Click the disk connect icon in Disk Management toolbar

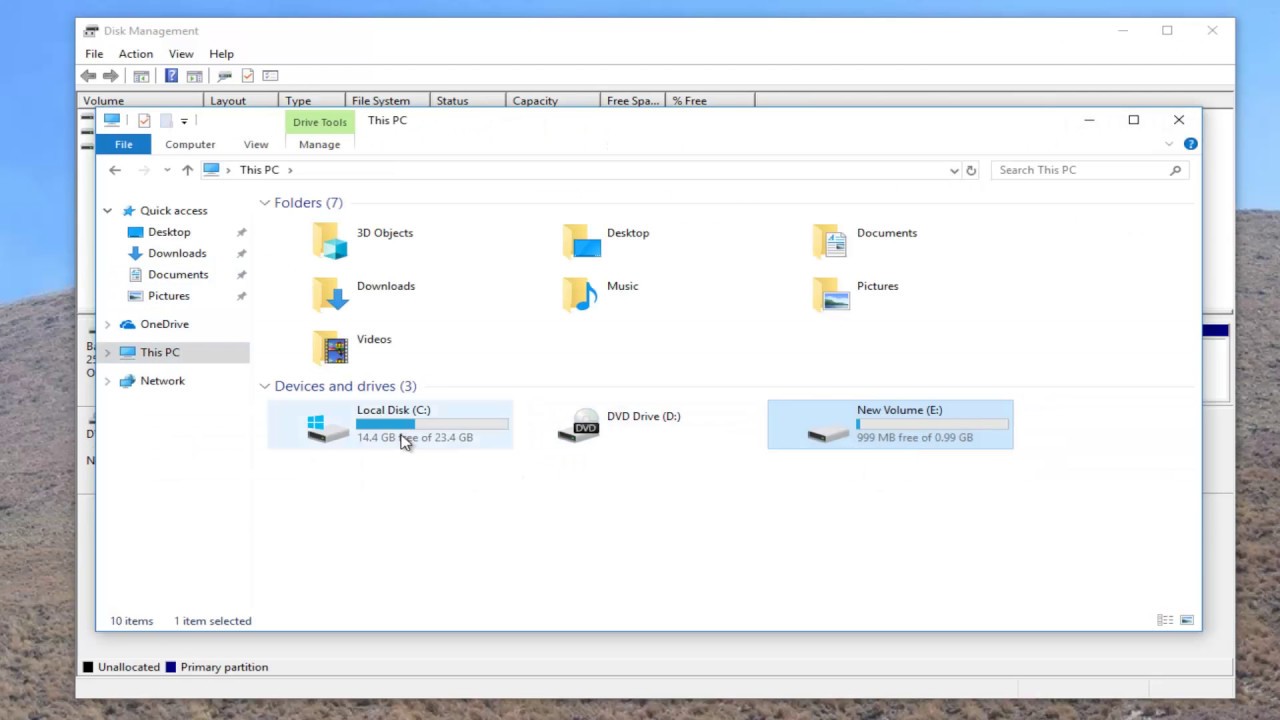(x=224, y=76)
